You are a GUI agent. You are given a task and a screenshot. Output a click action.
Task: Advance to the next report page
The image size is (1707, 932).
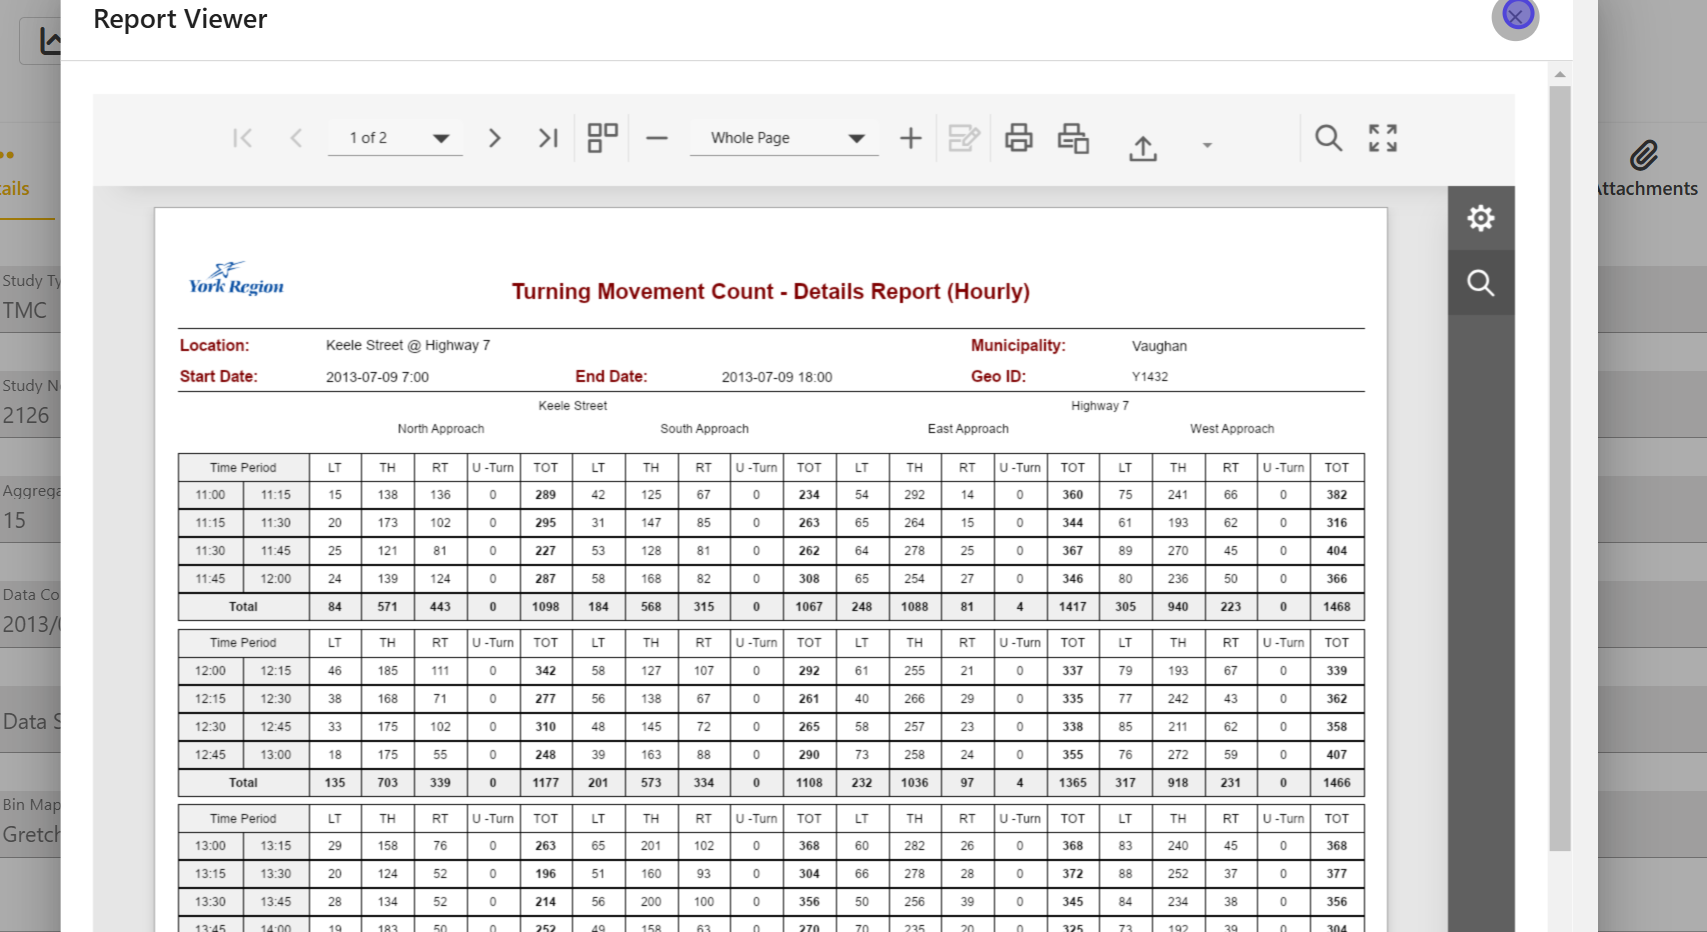point(494,138)
